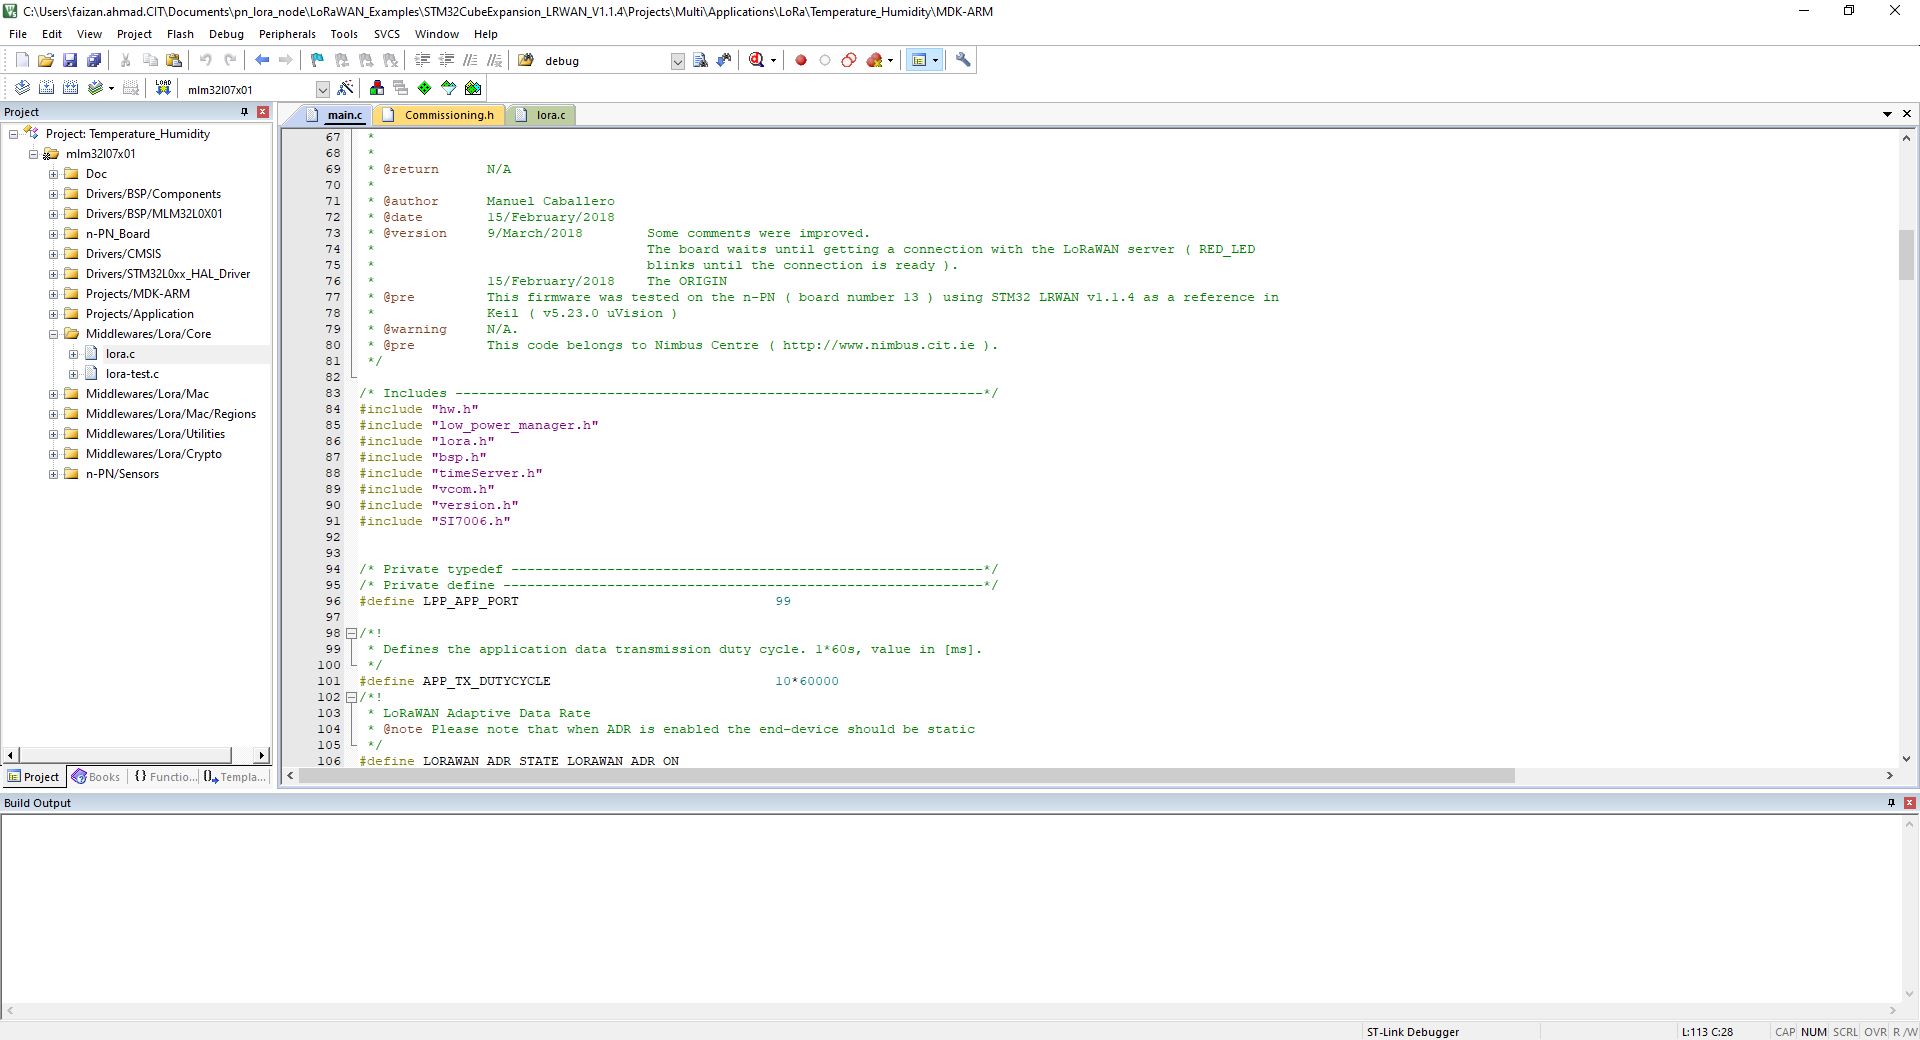Image resolution: width=1920 pixels, height=1040 pixels.
Task: Open the Peripherals menu
Action: (287, 34)
